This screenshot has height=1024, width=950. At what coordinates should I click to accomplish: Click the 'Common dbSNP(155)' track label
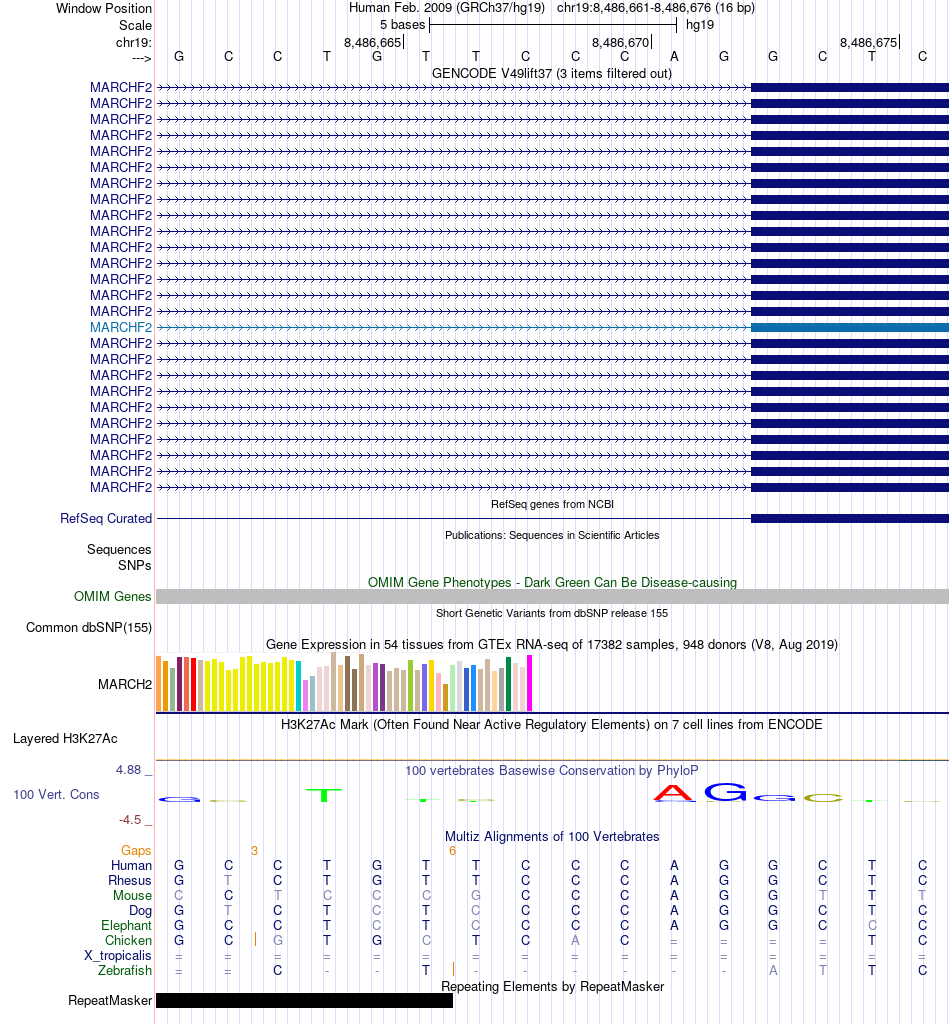[89, 628]
